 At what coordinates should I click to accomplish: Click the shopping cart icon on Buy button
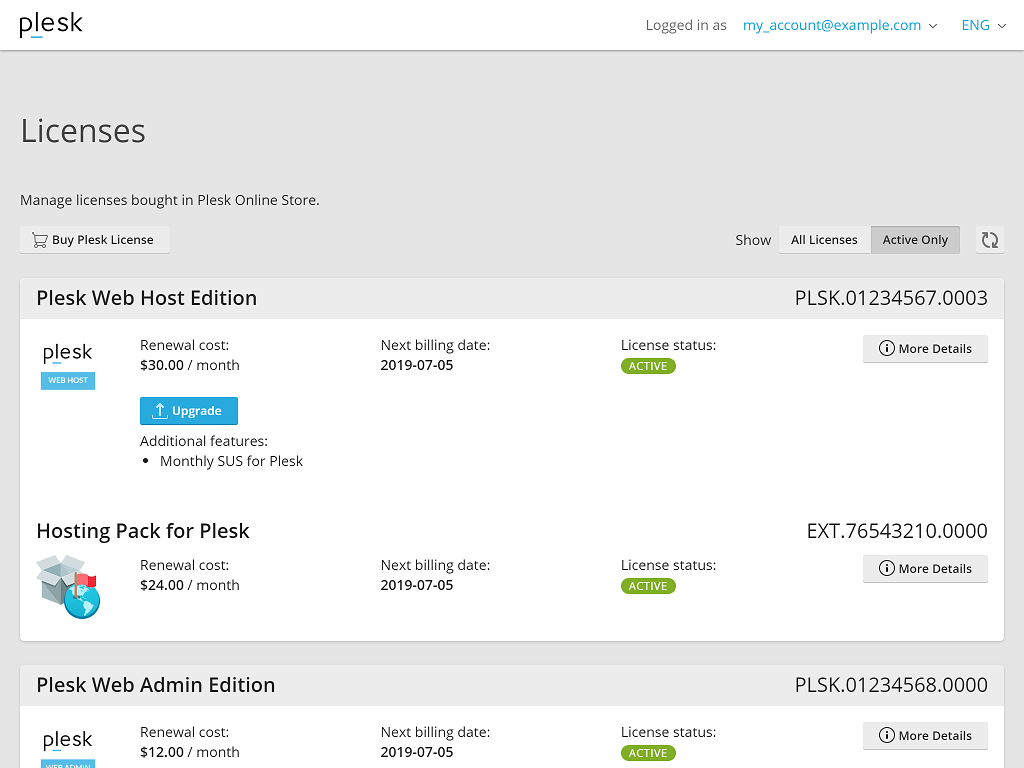tap(40, 240)
